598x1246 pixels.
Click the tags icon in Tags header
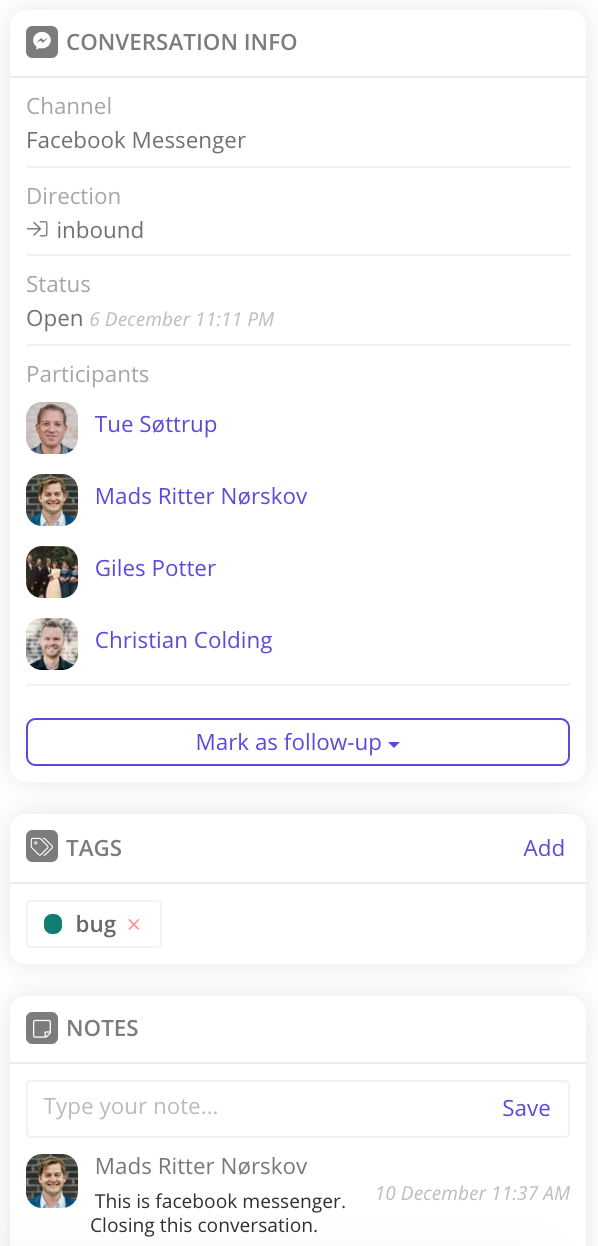point(41,847)
